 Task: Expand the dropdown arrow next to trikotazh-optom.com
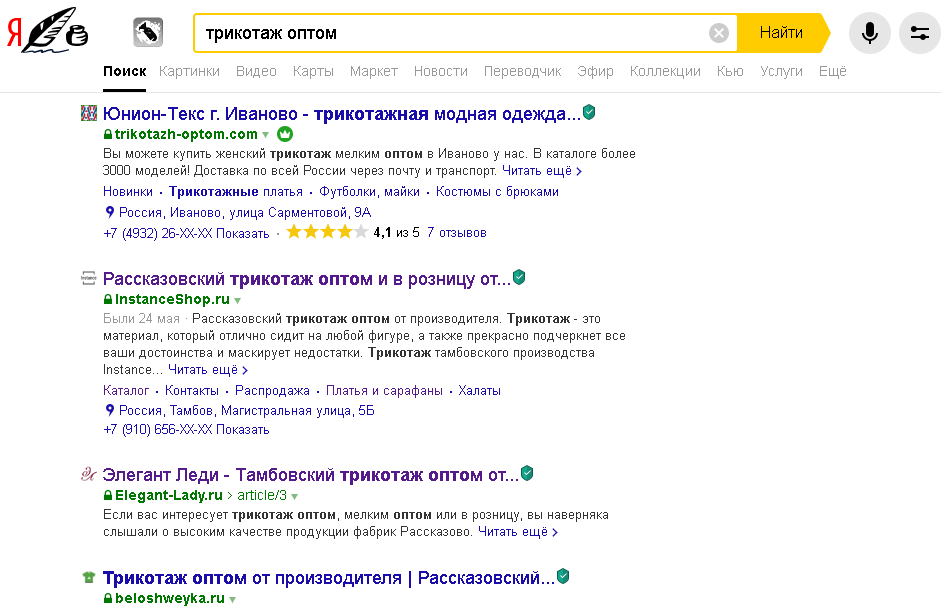tap(265, 134)
